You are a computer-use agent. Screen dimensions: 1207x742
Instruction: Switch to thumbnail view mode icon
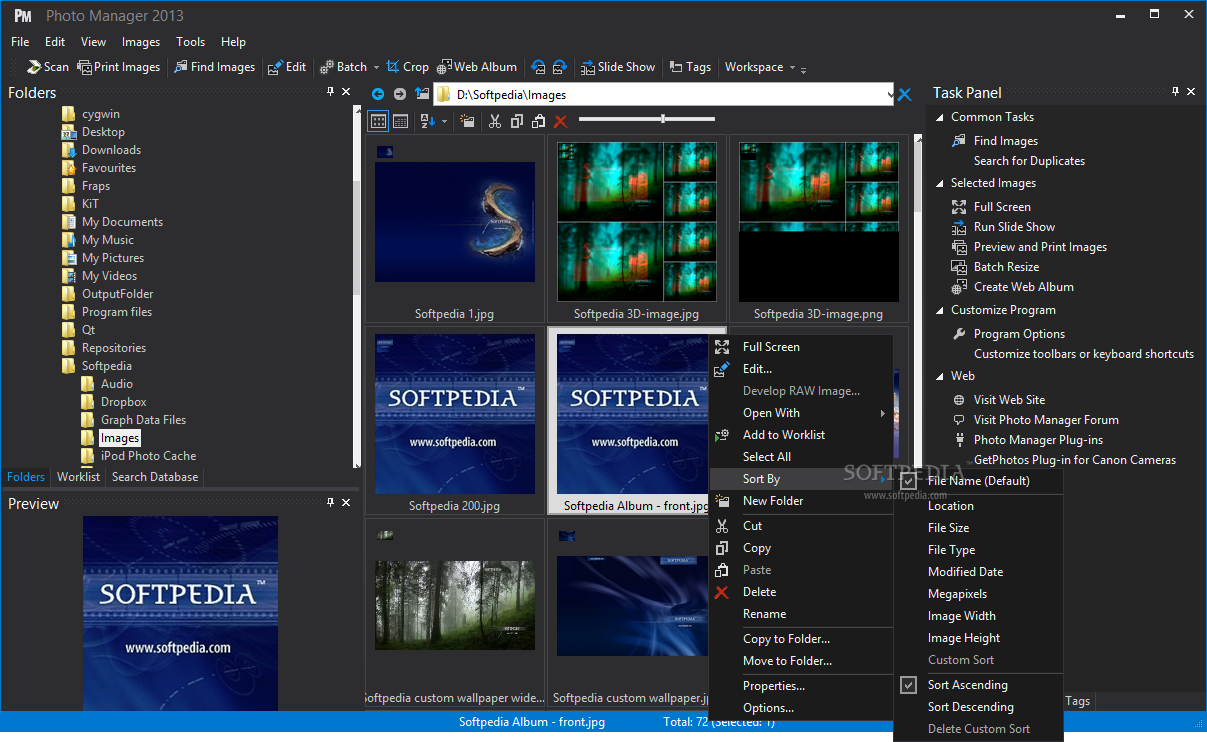[x=379, y=121]
